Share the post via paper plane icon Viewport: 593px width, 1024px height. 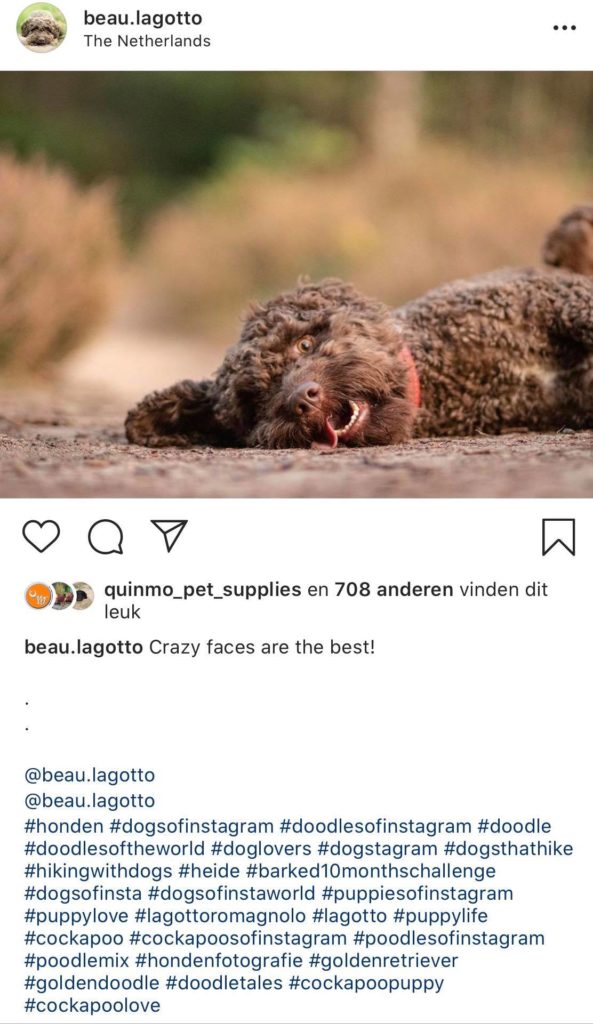pos(169,536)
